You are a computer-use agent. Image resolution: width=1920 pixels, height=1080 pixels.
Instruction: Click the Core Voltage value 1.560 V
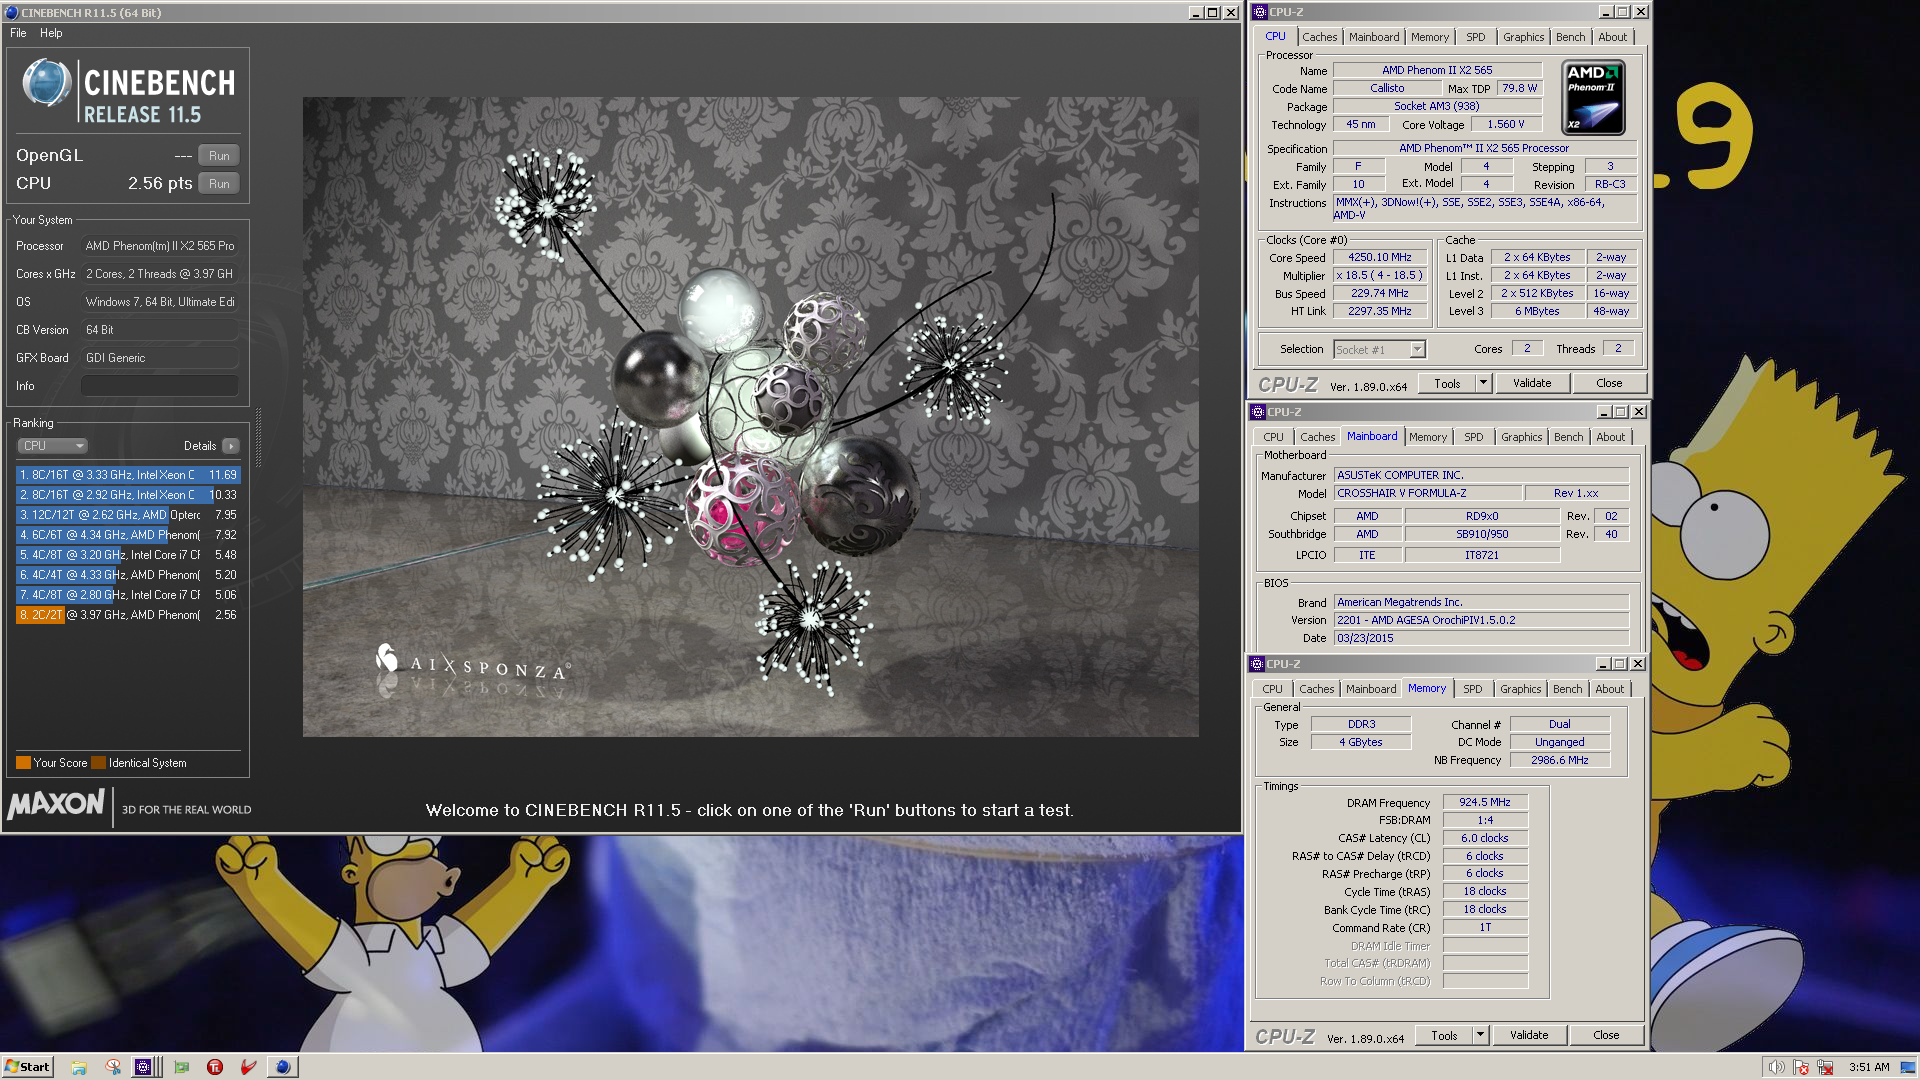click(1506, 124)
